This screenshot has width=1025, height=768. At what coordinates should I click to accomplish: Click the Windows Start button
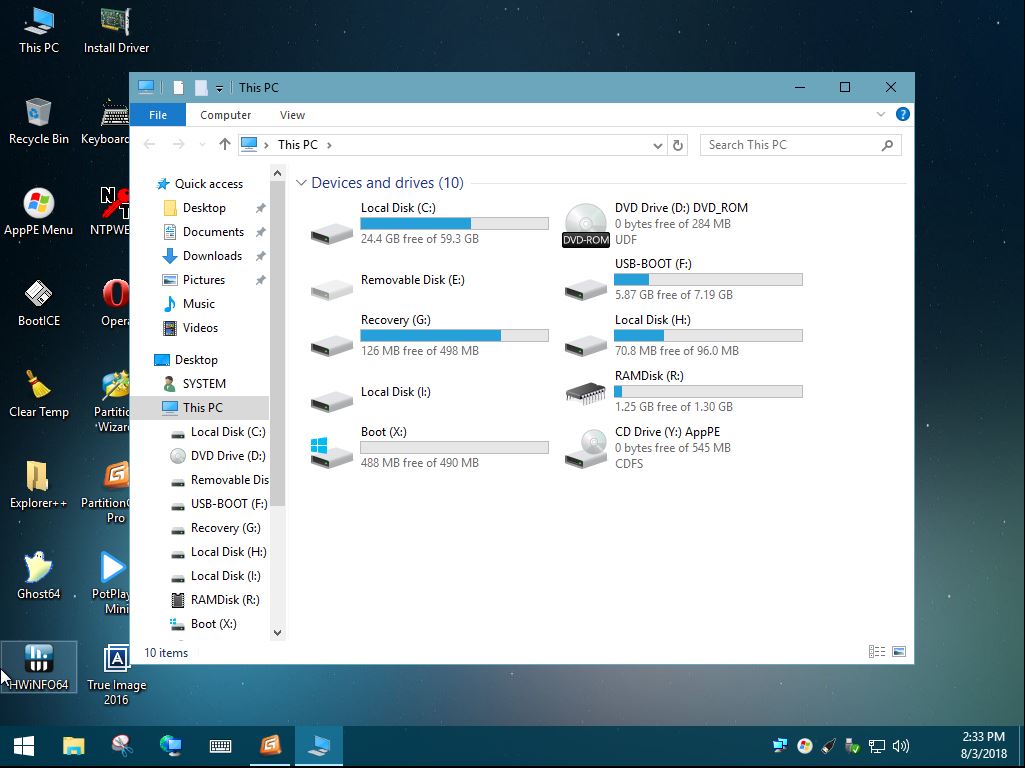click(24, 746)
